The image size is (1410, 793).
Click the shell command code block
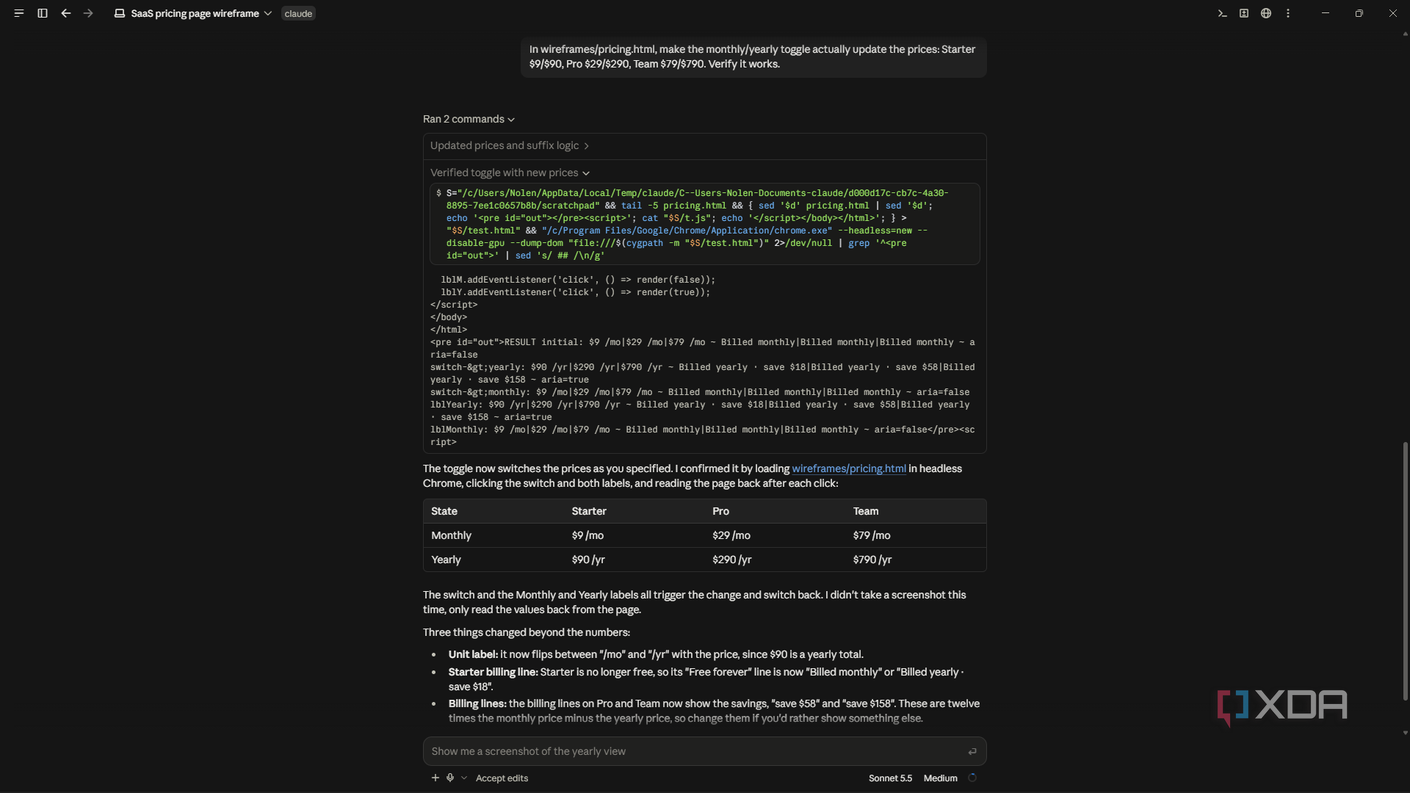coord(705,224)
